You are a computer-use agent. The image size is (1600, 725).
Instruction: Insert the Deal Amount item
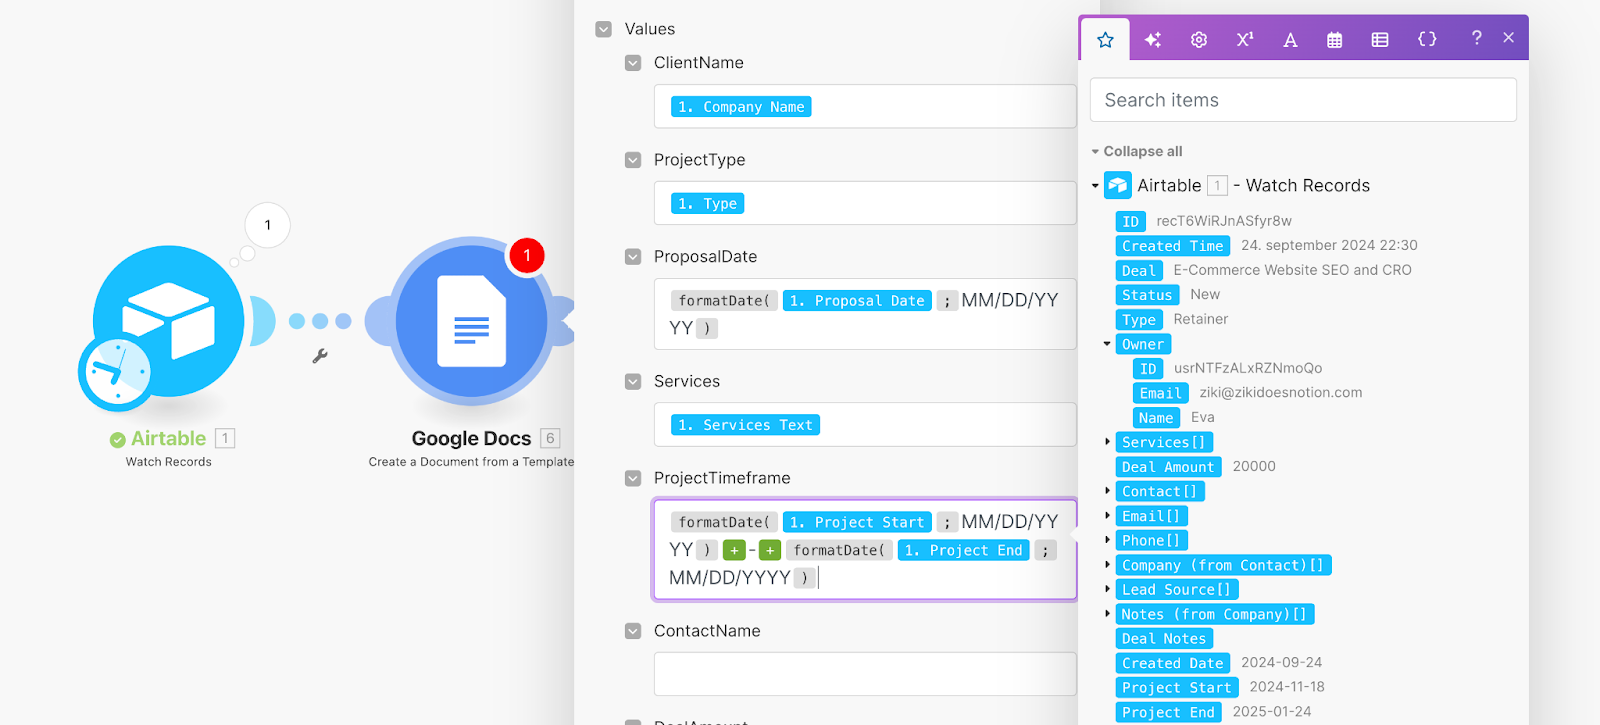1168,467
